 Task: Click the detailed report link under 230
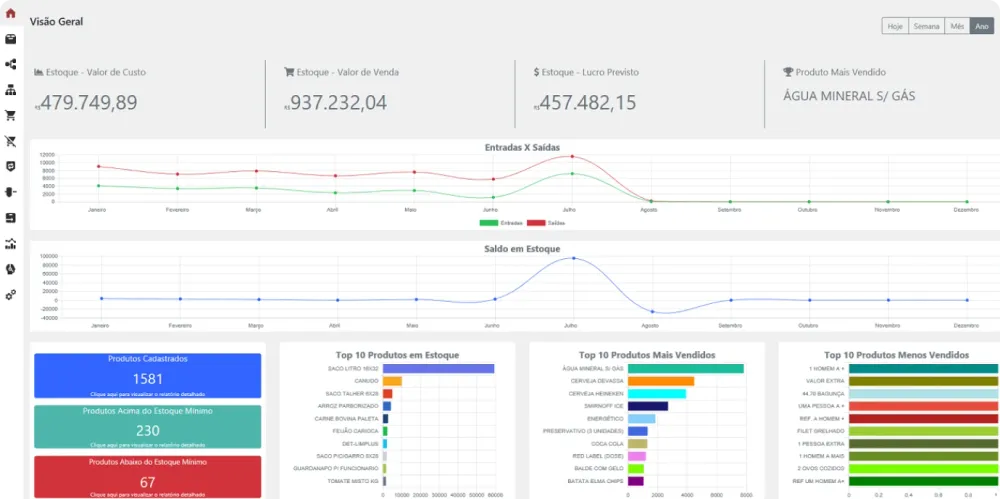point(147,445)
